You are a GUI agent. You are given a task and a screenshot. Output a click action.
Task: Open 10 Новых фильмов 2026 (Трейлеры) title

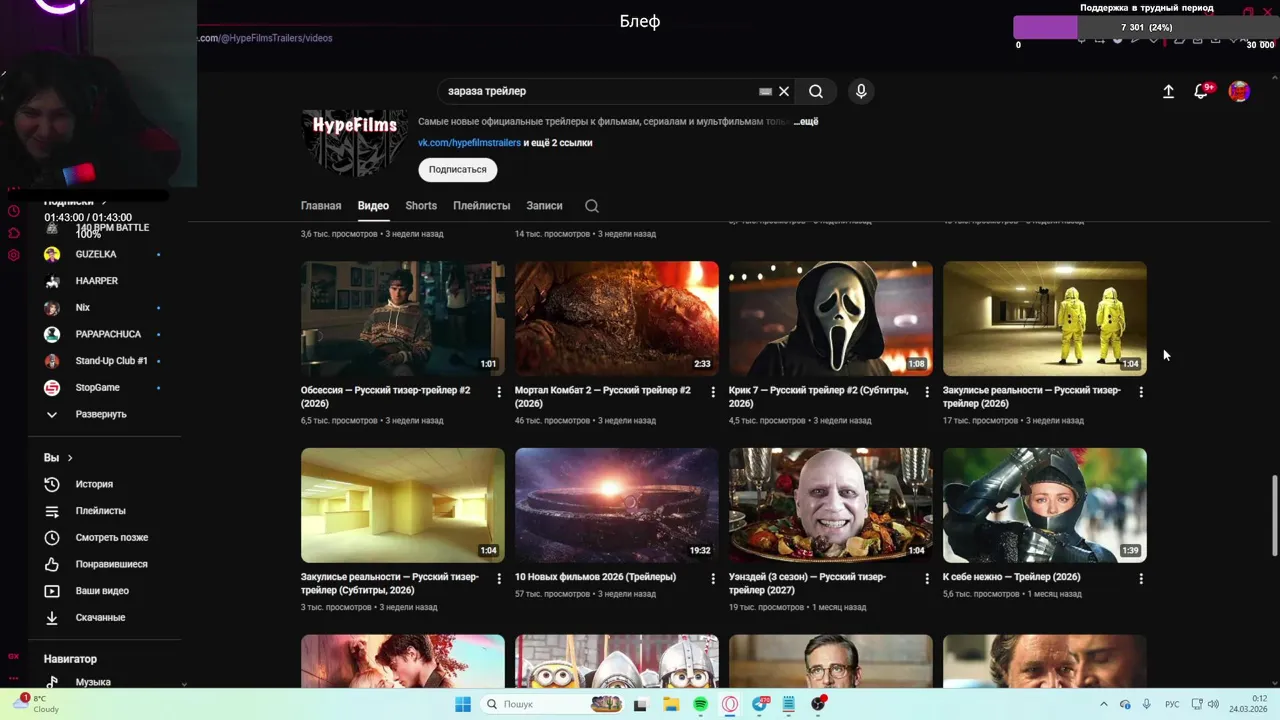[595, 577]
